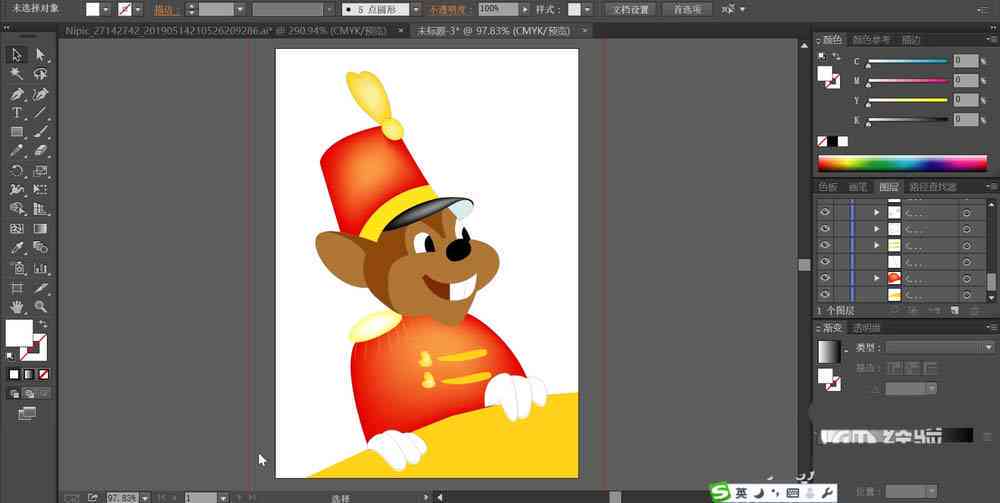Open the zoom percentage dropdown at bottom

click(x=145, y=497)
